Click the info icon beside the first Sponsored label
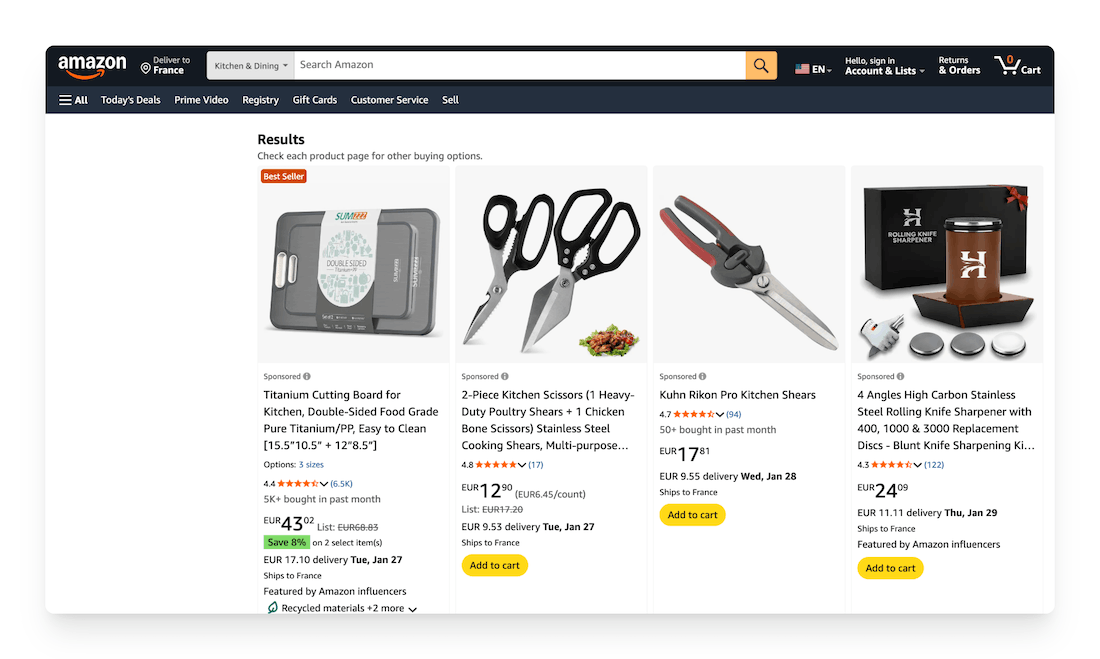The width and height of the screenshot is (1100, 659). 307,377
